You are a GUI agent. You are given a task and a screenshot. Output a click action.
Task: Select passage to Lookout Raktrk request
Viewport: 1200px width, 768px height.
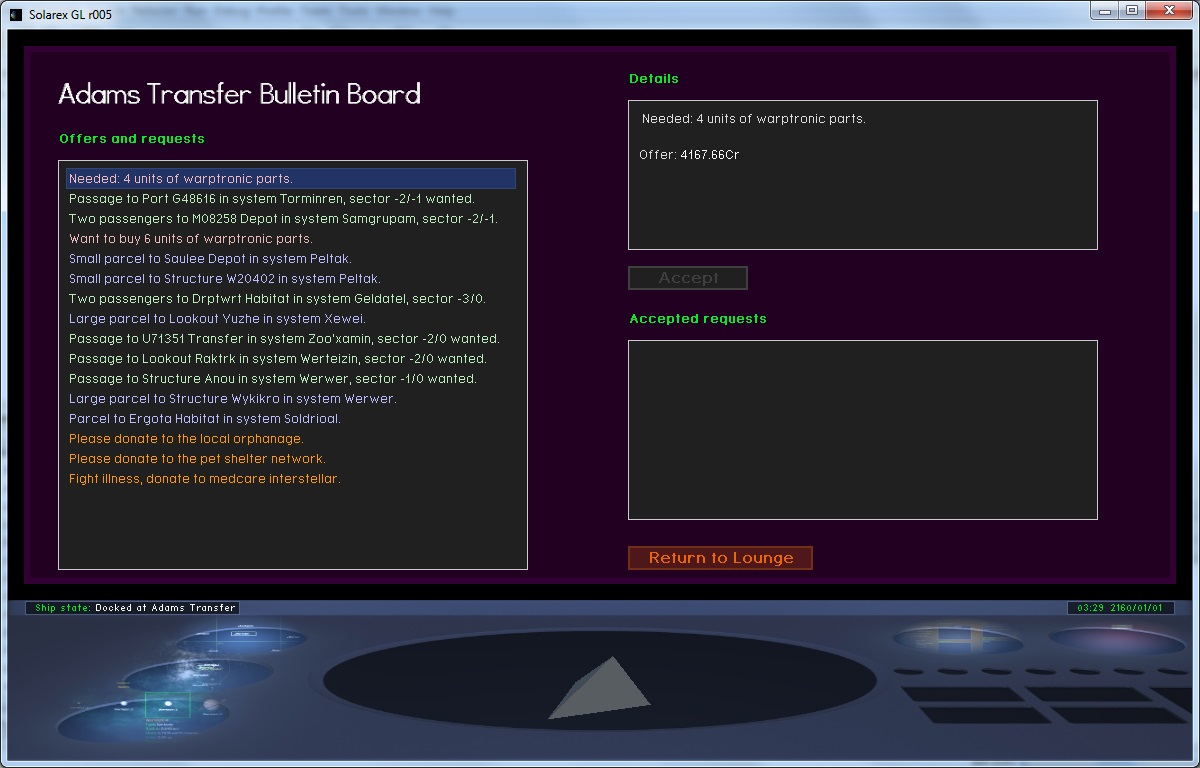click(x=277, y=359)
